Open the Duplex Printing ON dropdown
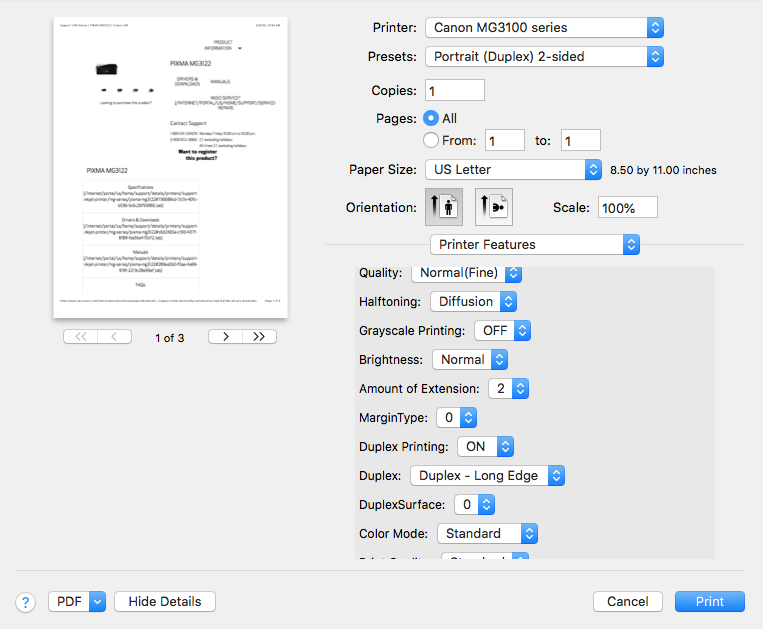Image resolution: width=763 pixels, height=629 pixels. pos(486,447)
